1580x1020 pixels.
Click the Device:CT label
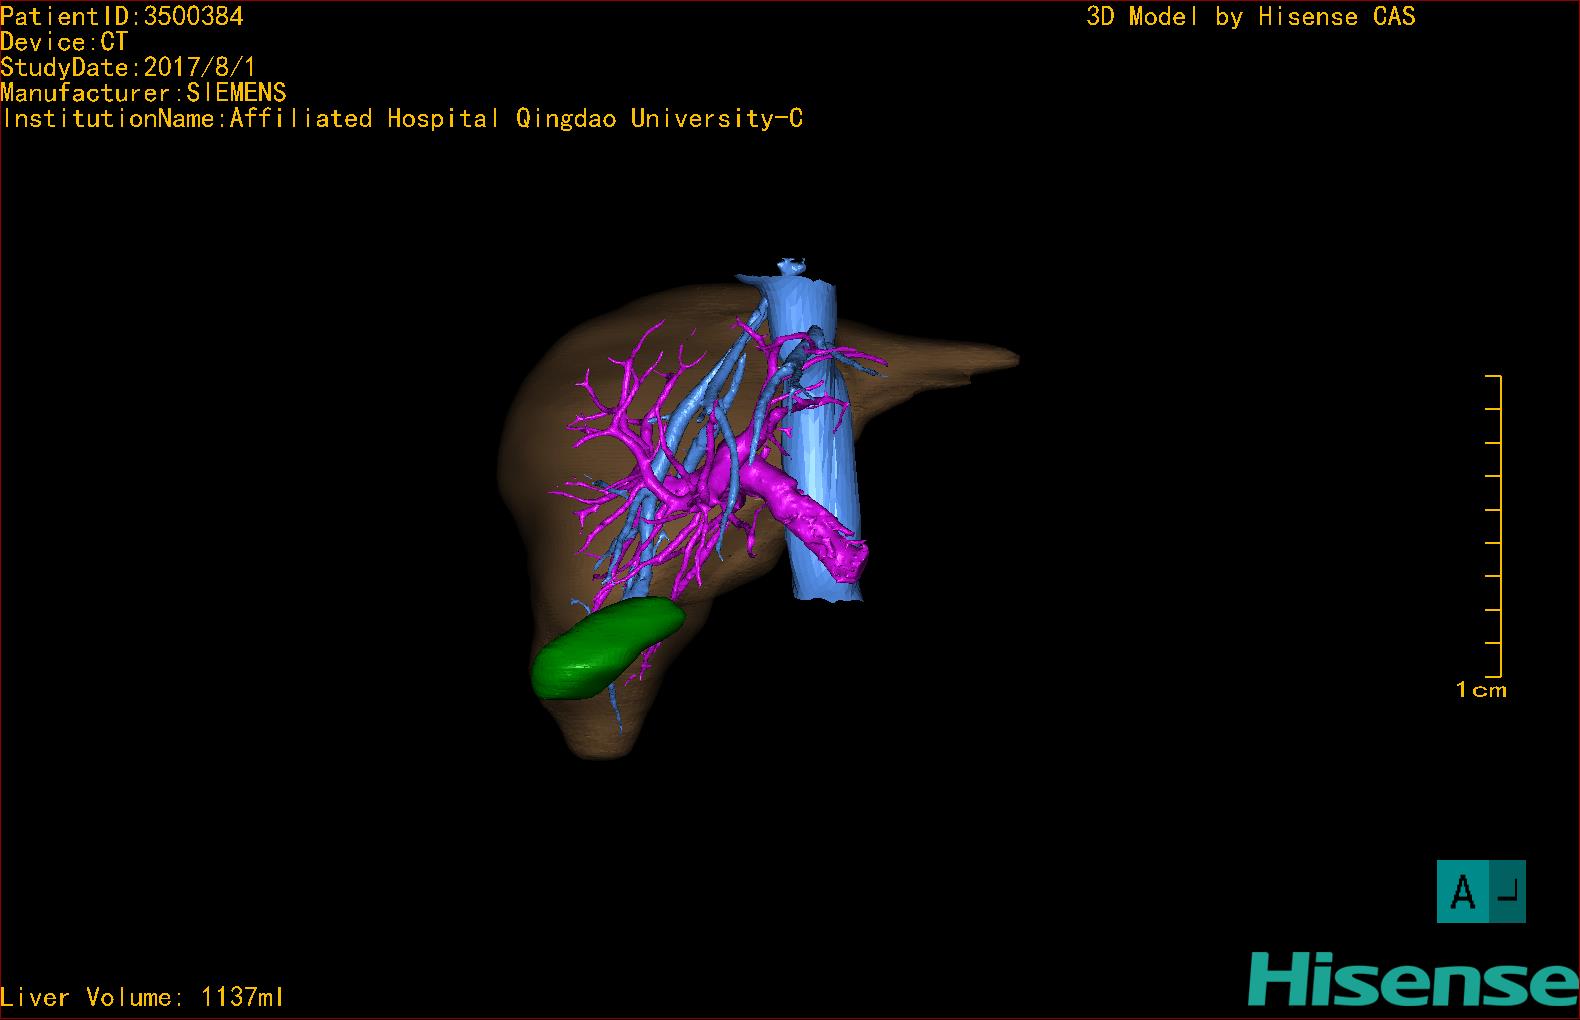[64, 42]
